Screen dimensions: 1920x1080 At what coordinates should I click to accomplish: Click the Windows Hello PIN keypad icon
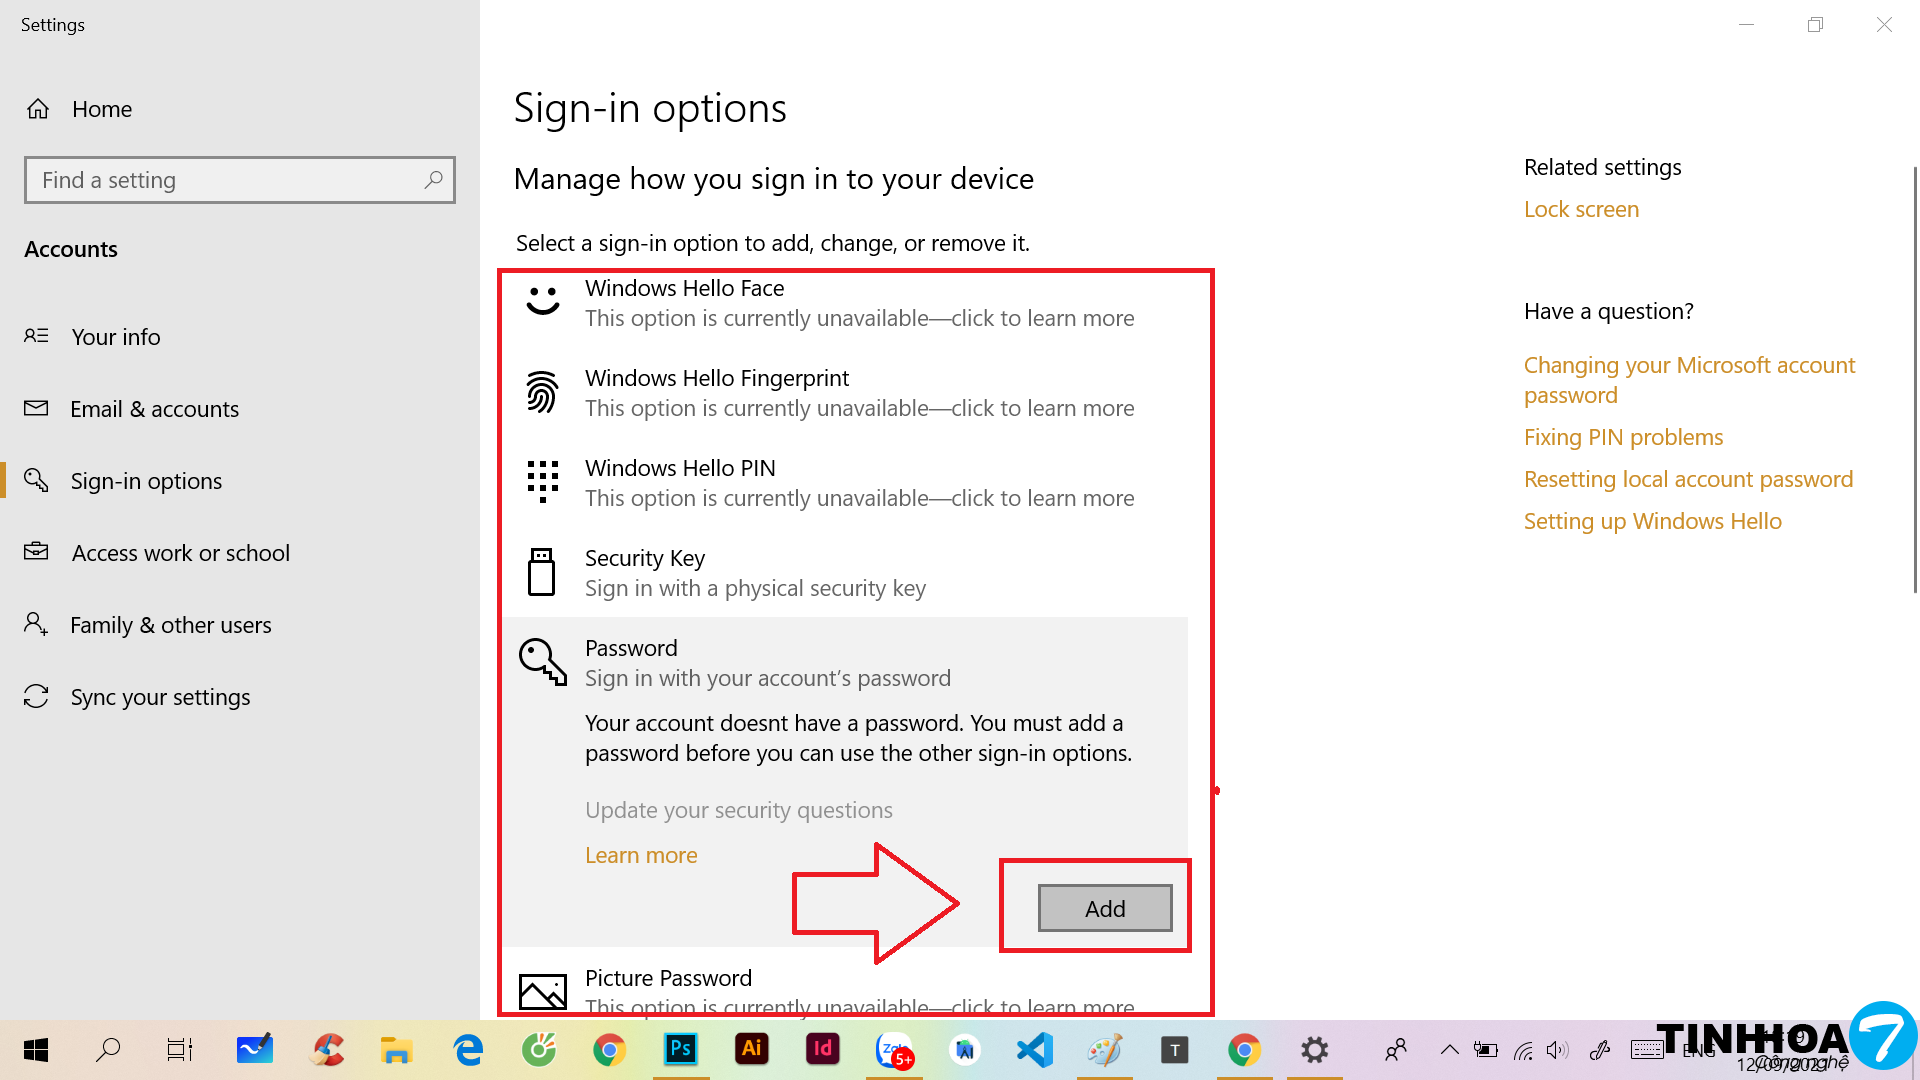pos(542,482)
